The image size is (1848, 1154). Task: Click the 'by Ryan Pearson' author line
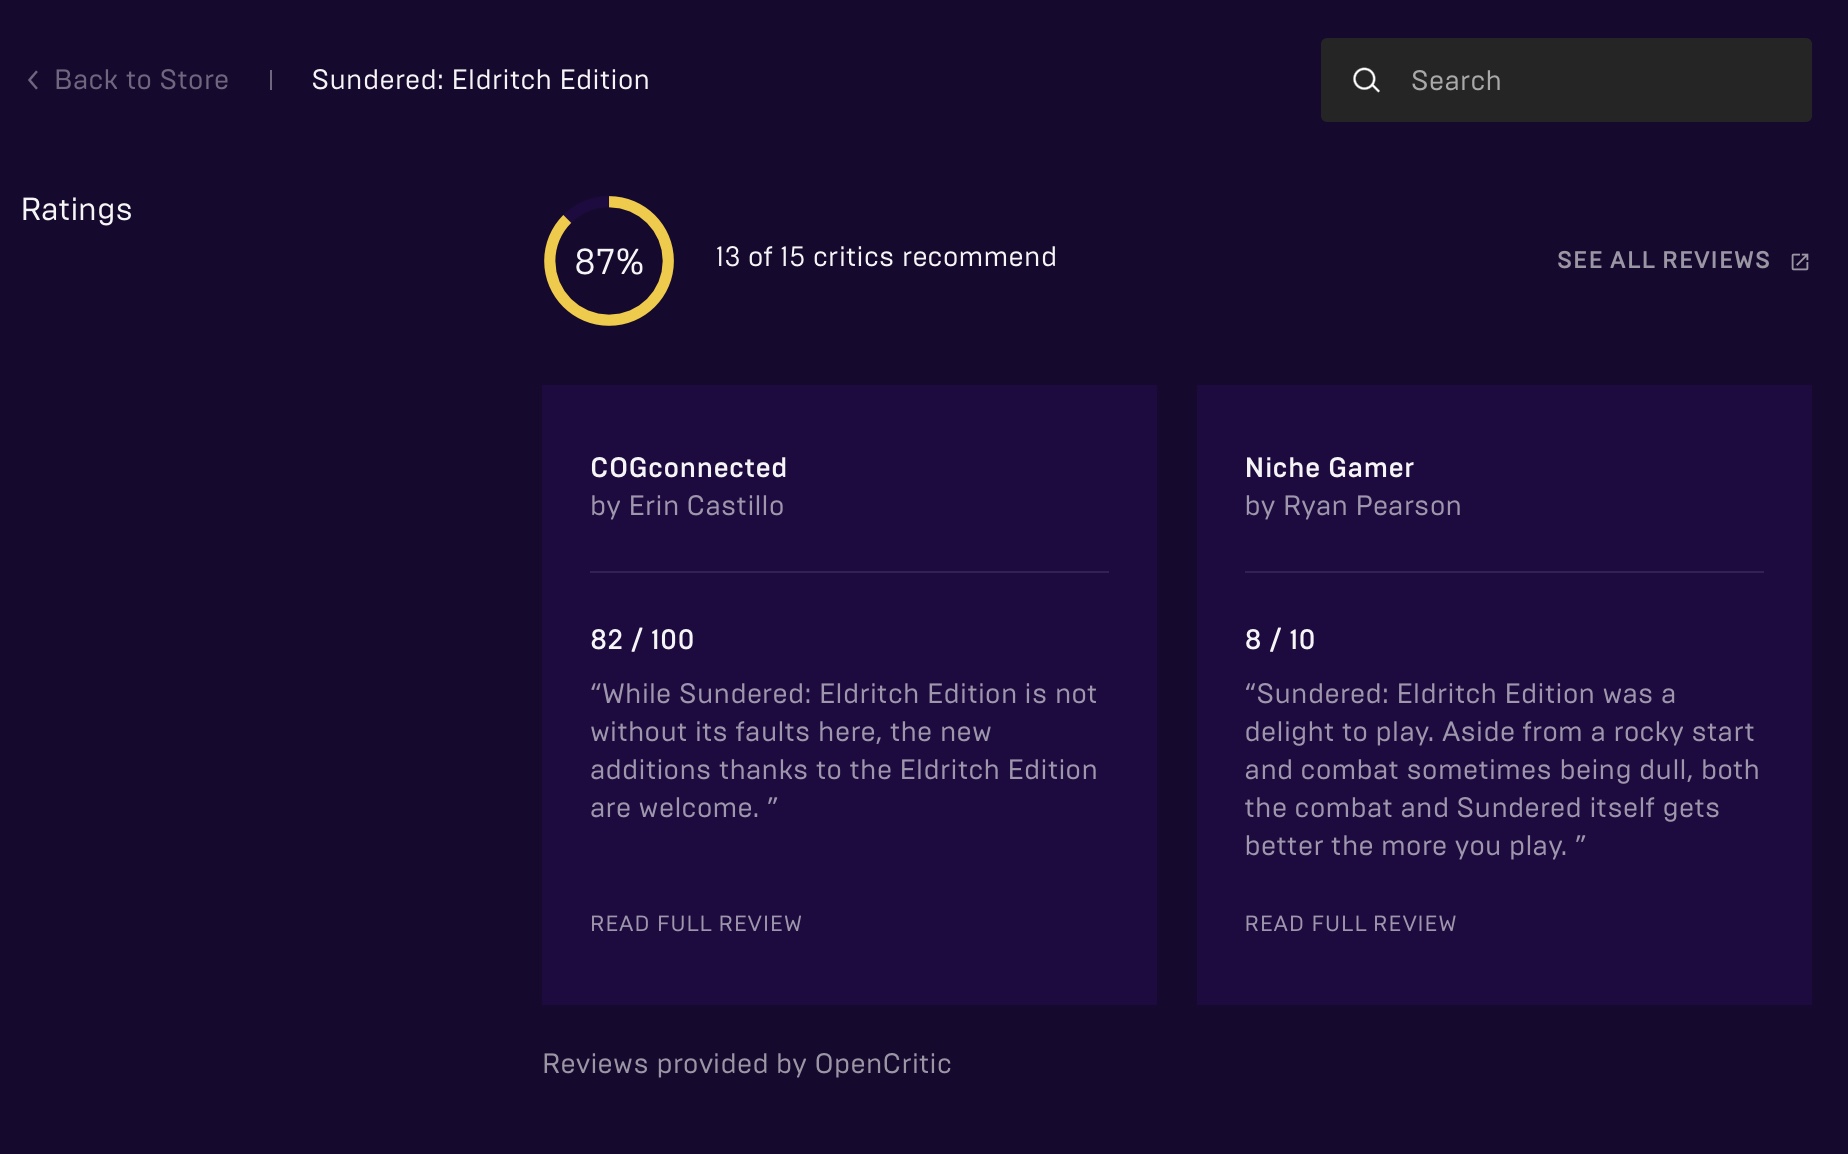click(1353, 506)
